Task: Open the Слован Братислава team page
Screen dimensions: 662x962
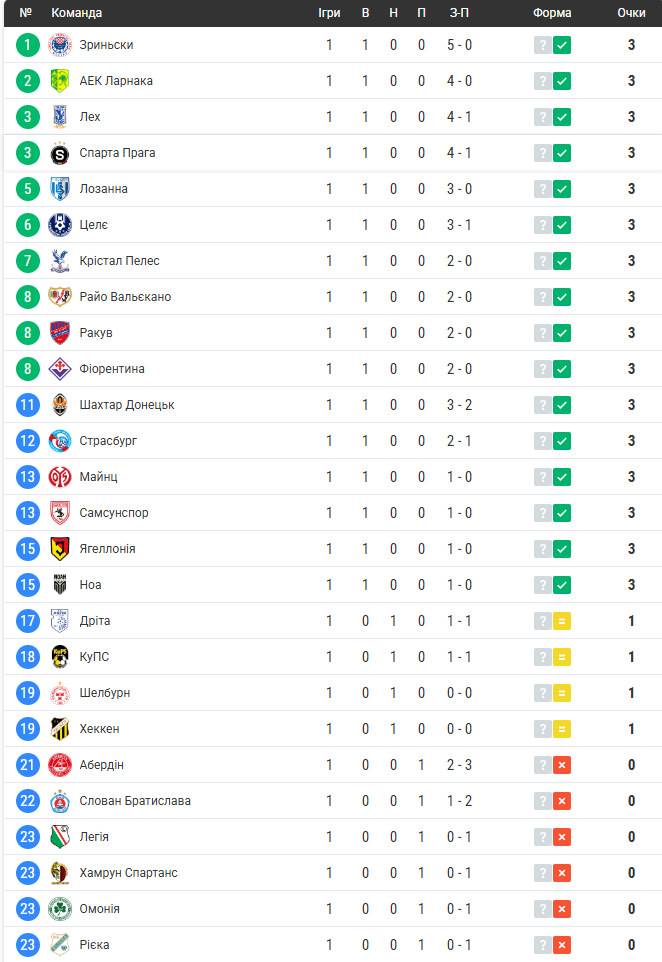Action: [x=135, y=801]
